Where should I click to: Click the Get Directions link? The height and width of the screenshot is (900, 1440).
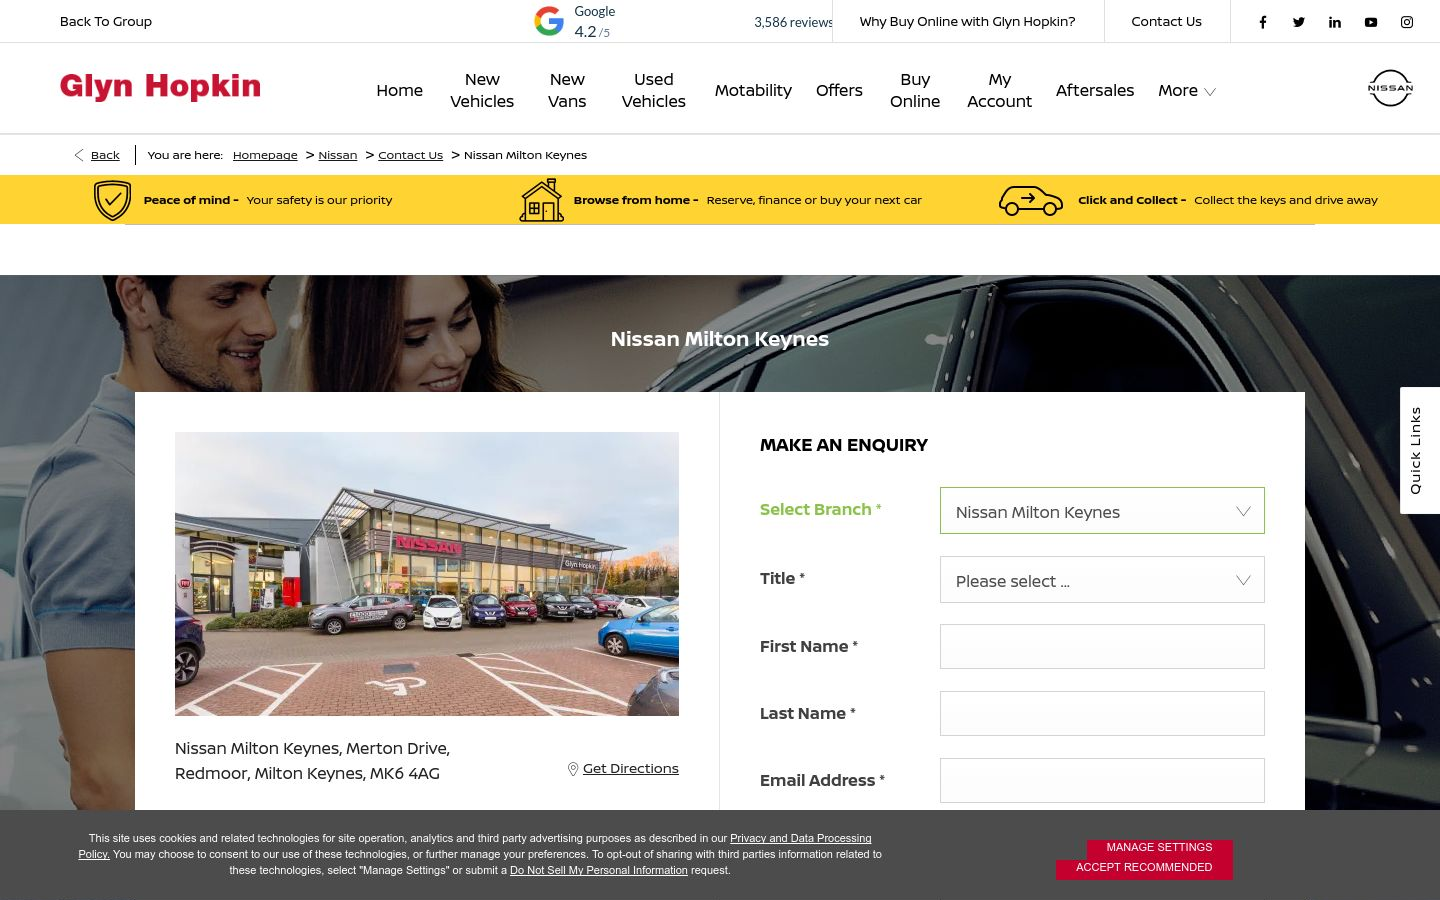click(631, 768)
